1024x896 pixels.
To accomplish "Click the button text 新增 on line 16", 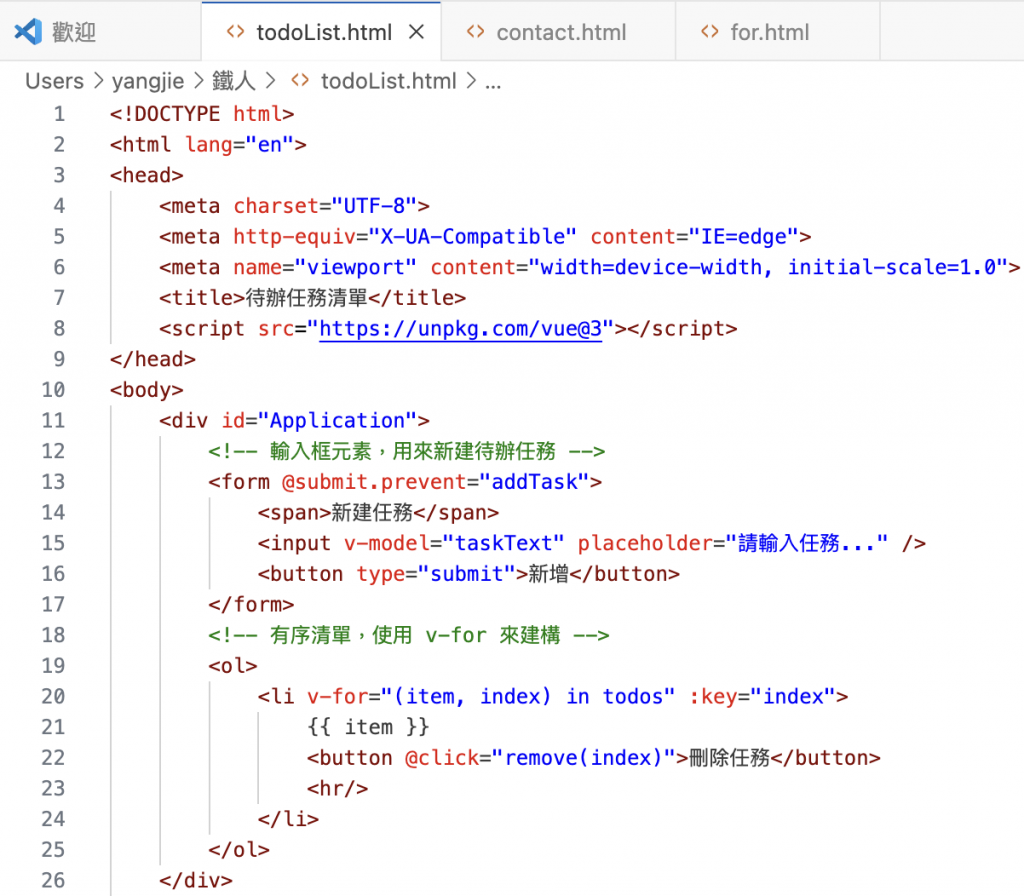I will tap(549, 574).
